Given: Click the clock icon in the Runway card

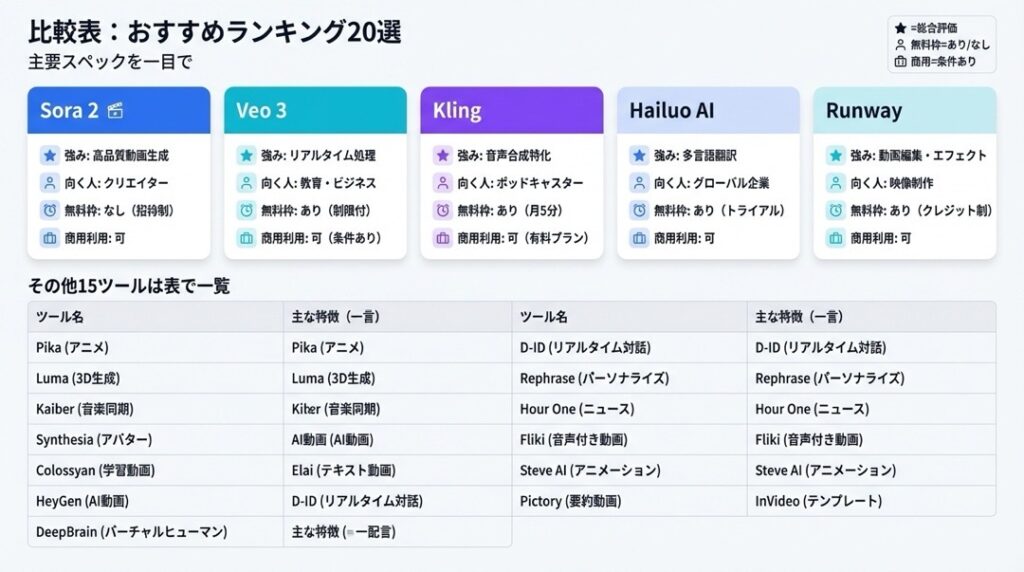Looking at the screenshot, I should pos(835,211).
